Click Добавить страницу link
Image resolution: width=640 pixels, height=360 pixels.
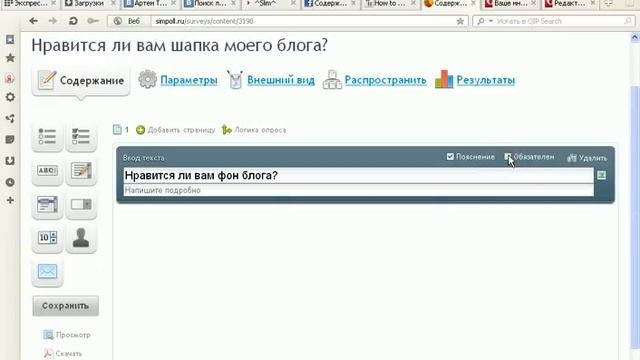pyautogui.click(x=181, y=130)
